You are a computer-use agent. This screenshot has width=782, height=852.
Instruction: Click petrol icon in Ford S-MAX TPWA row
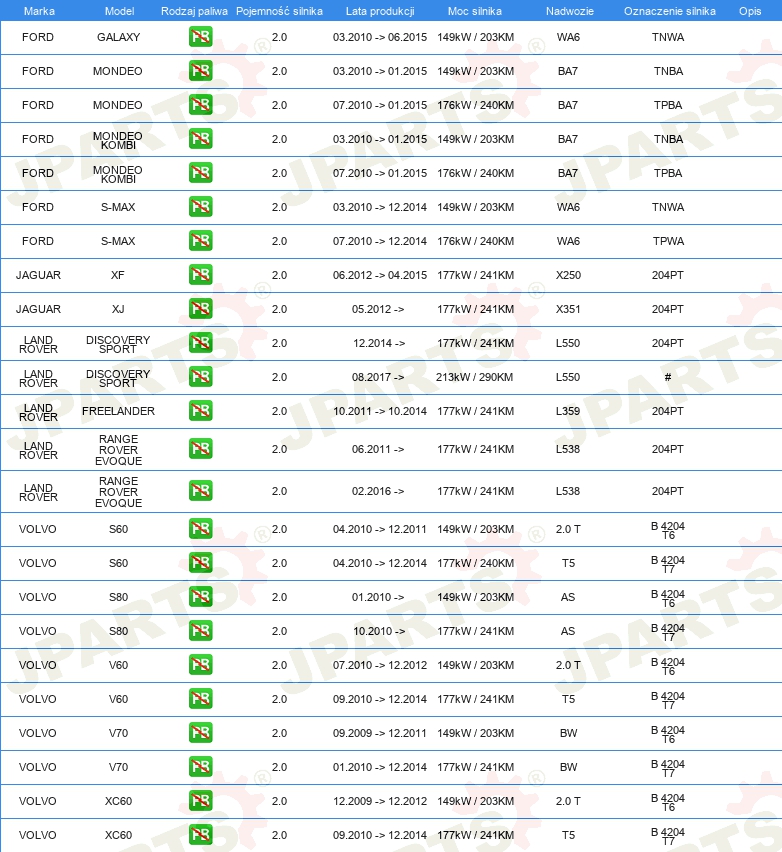tap(201, 241)
